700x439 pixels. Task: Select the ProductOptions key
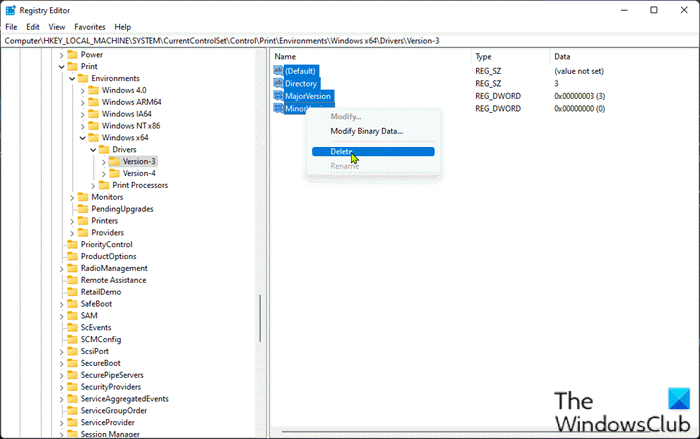(108, 256)
